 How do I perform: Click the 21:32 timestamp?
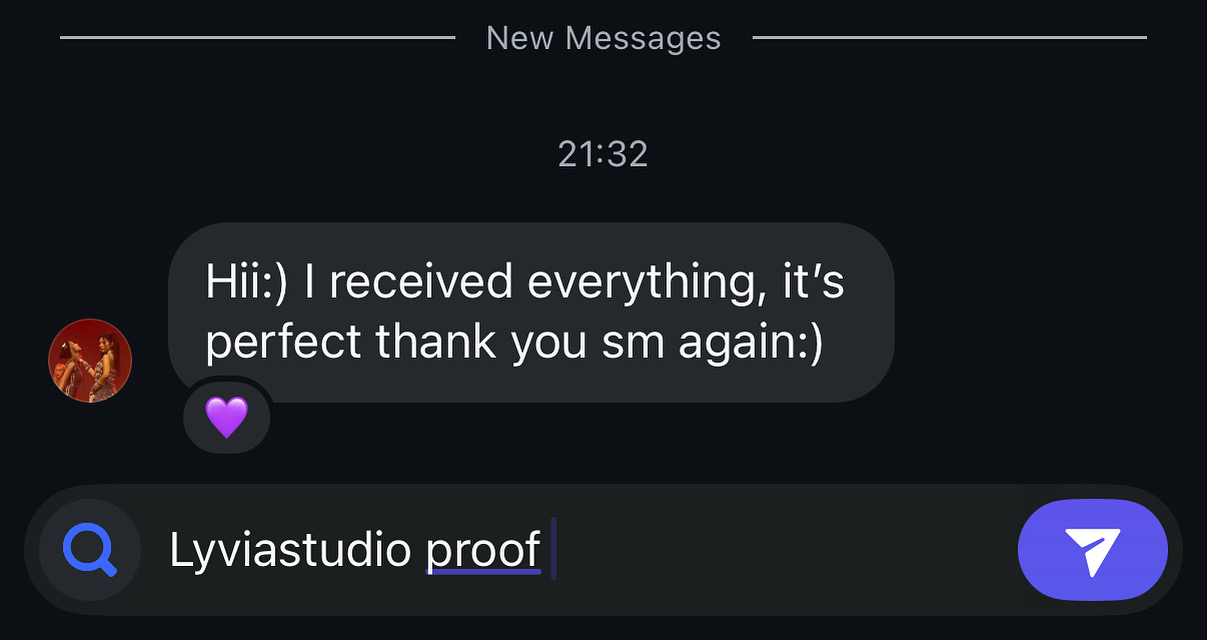(603, 154)
